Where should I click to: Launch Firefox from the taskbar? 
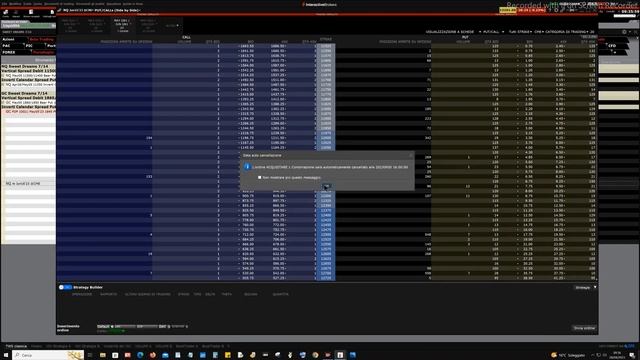pyautogui.click(x=153, y=355)
